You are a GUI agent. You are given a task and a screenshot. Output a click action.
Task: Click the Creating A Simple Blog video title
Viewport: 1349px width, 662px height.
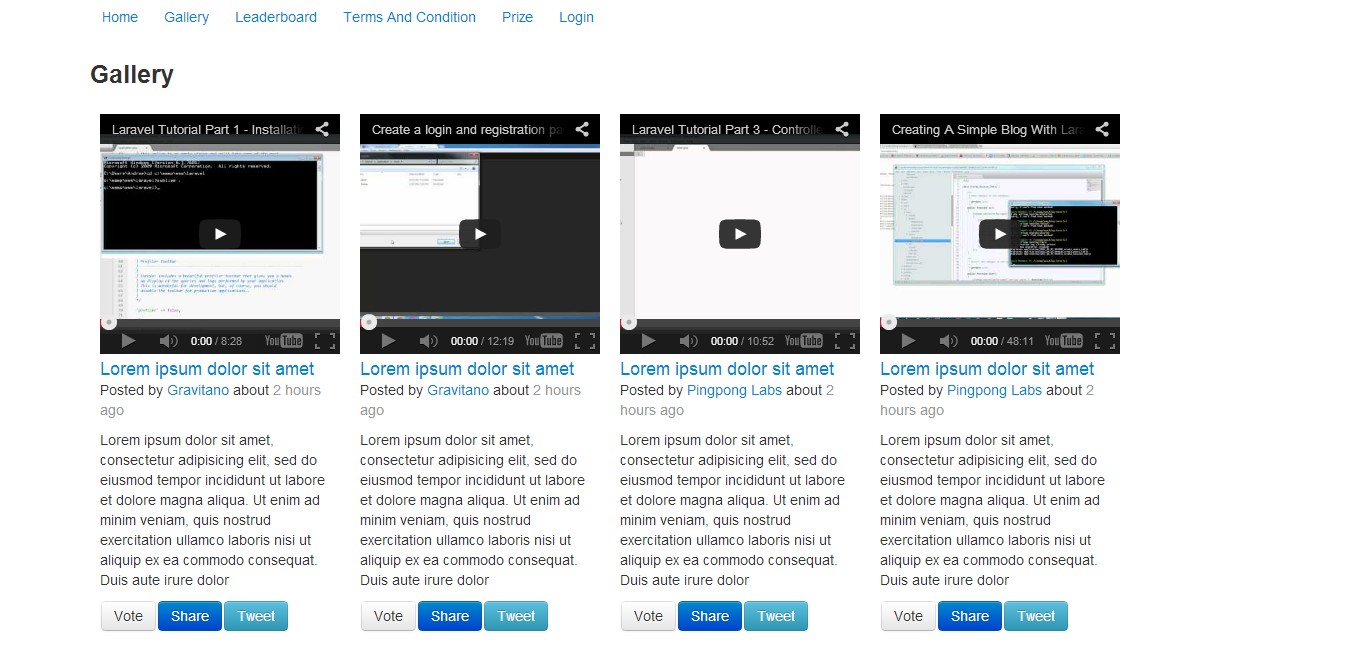987,129
